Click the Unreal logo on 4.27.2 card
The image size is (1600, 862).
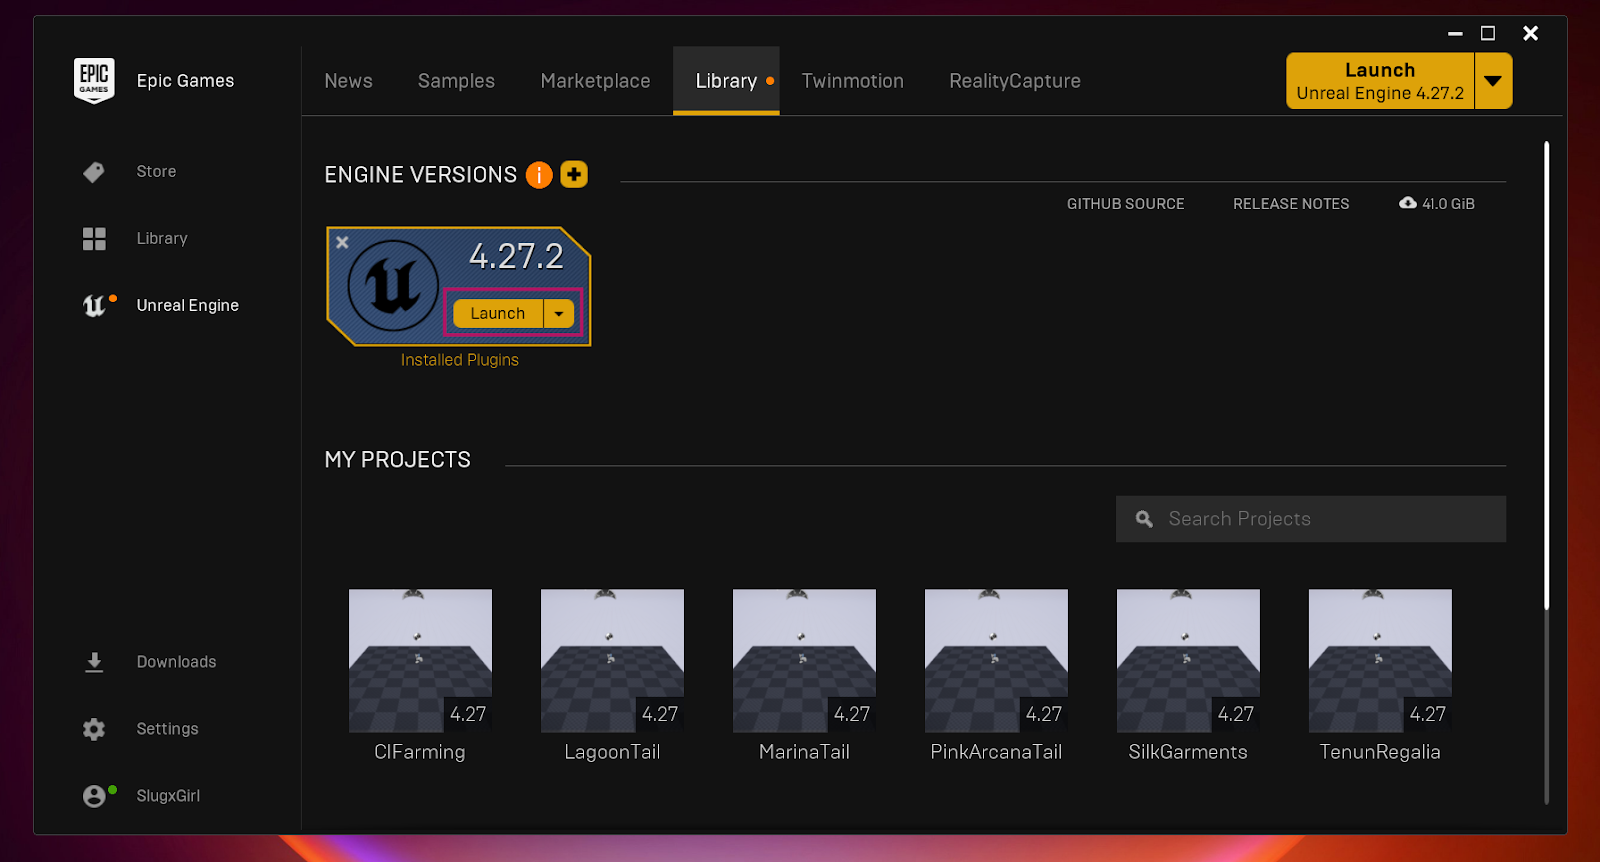click(x=393, y=286)
